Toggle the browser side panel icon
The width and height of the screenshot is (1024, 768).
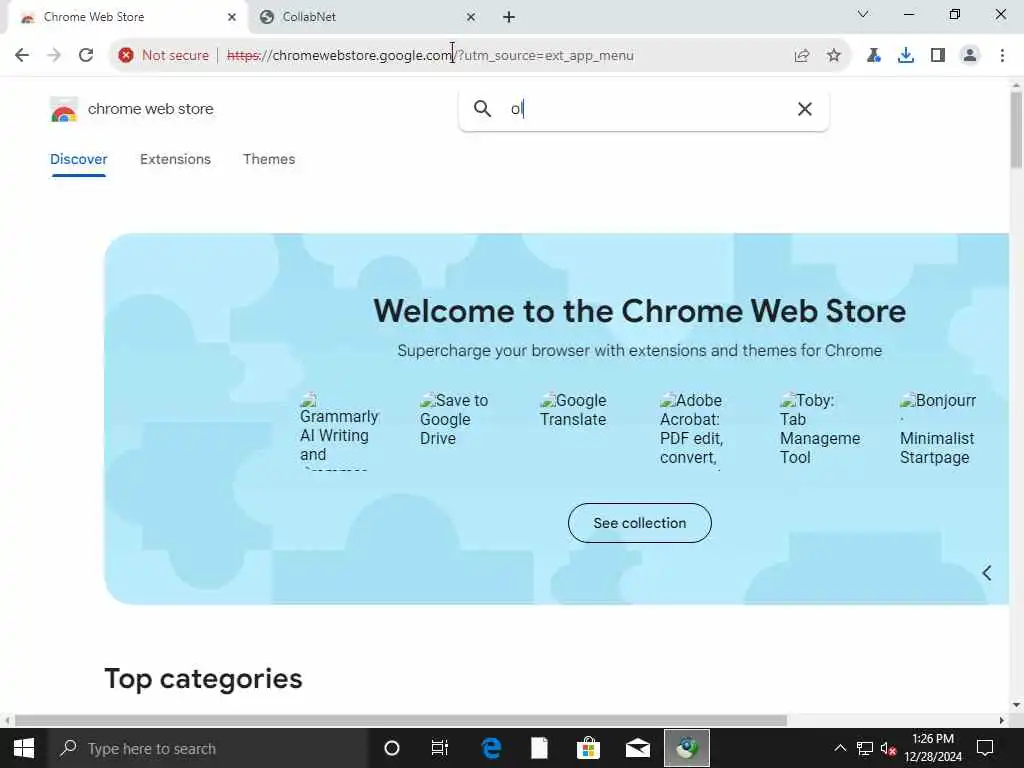click(938, 56)
